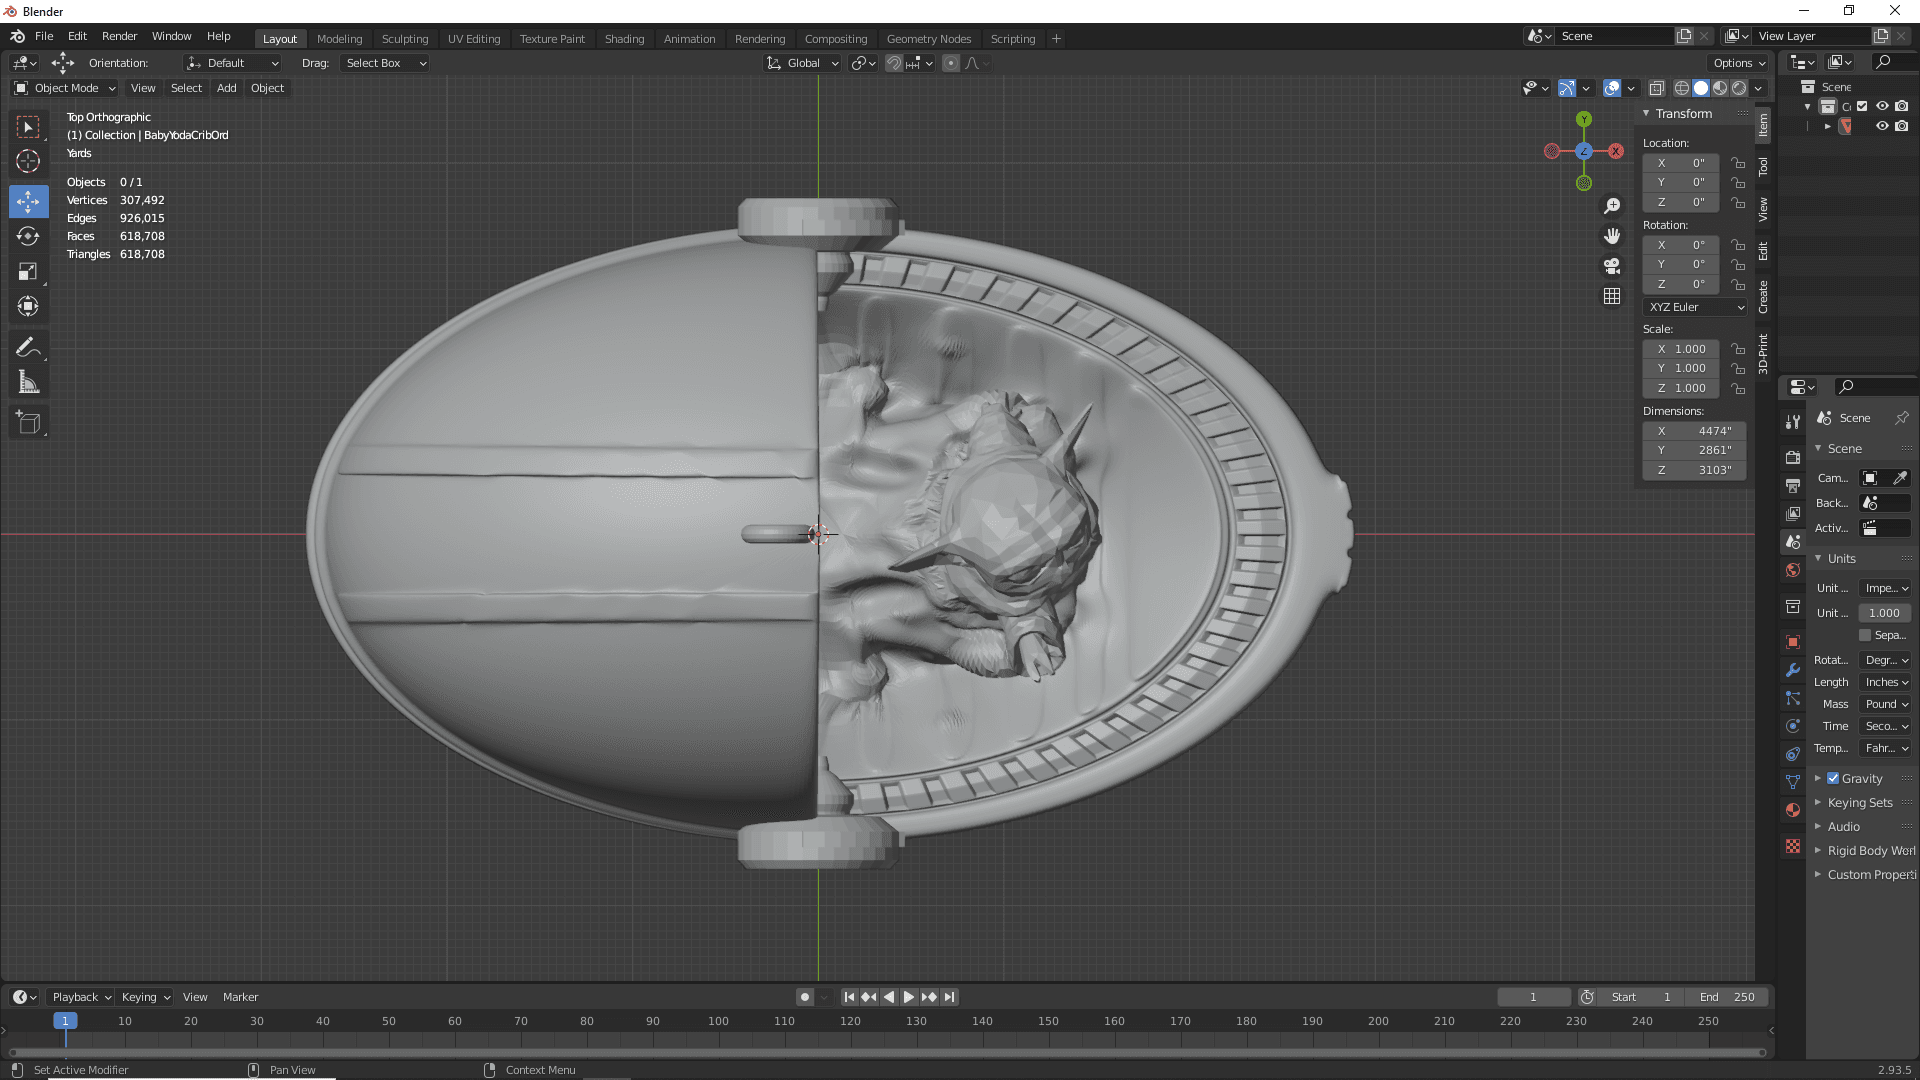The height and width of the screenshot is (1080, 1920).
Task: Open the Render menu
Action: 119,36
